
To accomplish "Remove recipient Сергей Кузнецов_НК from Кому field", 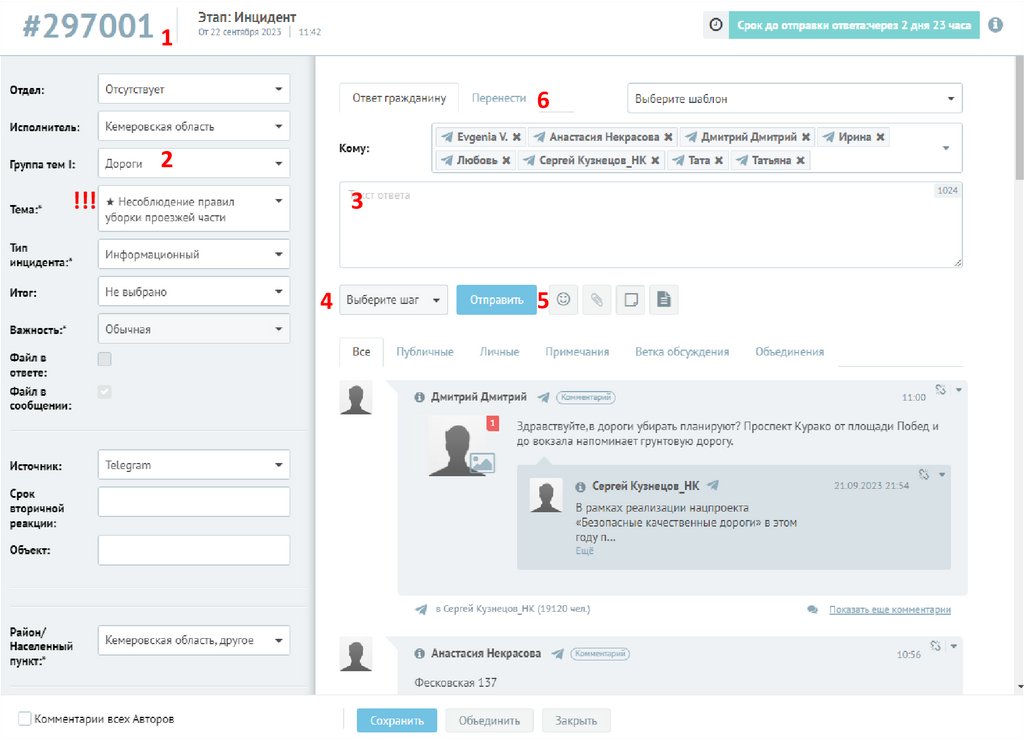I will 655,160.
